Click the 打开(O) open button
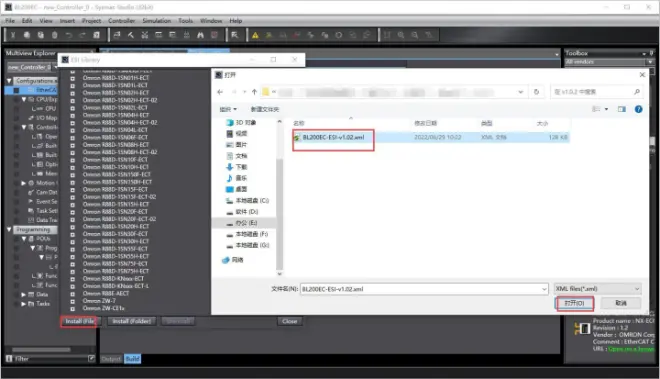 point(575,303)
